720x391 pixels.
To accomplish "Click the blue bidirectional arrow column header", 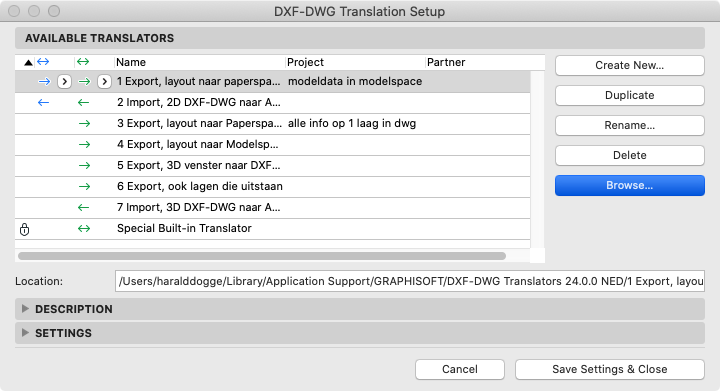I will 43,61.
